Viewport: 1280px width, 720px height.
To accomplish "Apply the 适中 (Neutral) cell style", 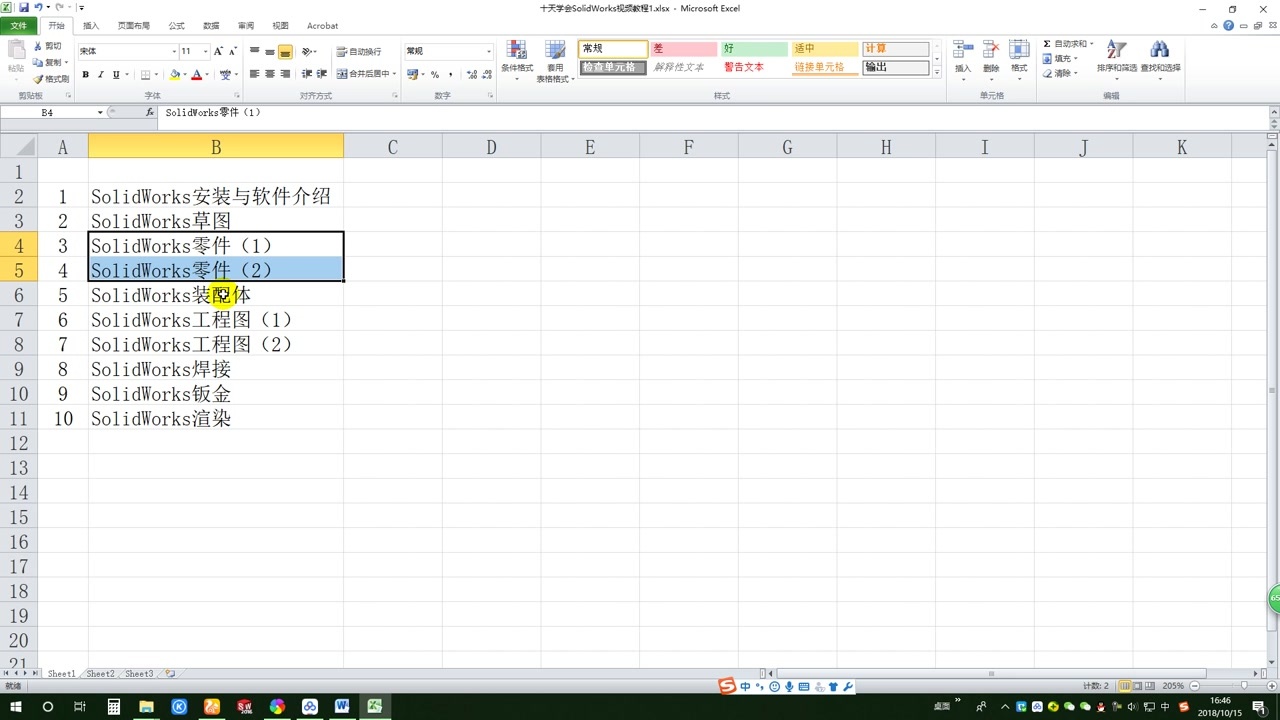I will tap(825, 49).
